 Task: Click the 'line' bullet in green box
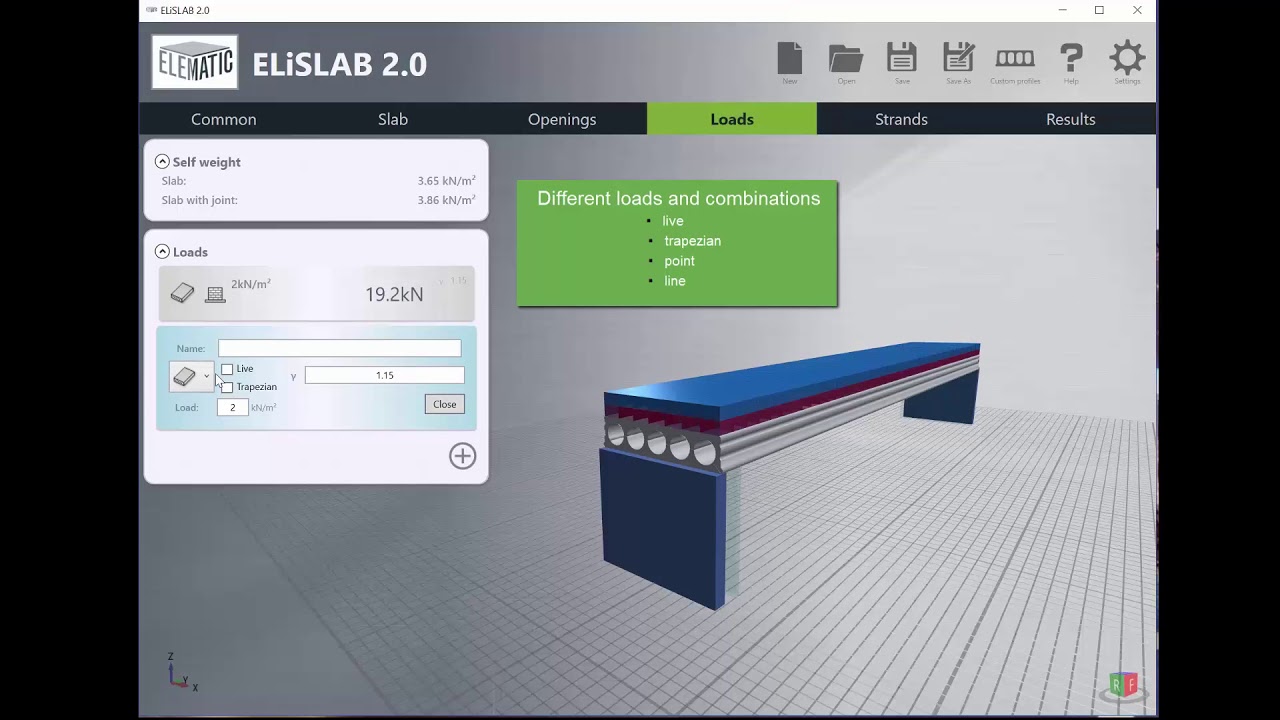675,281
